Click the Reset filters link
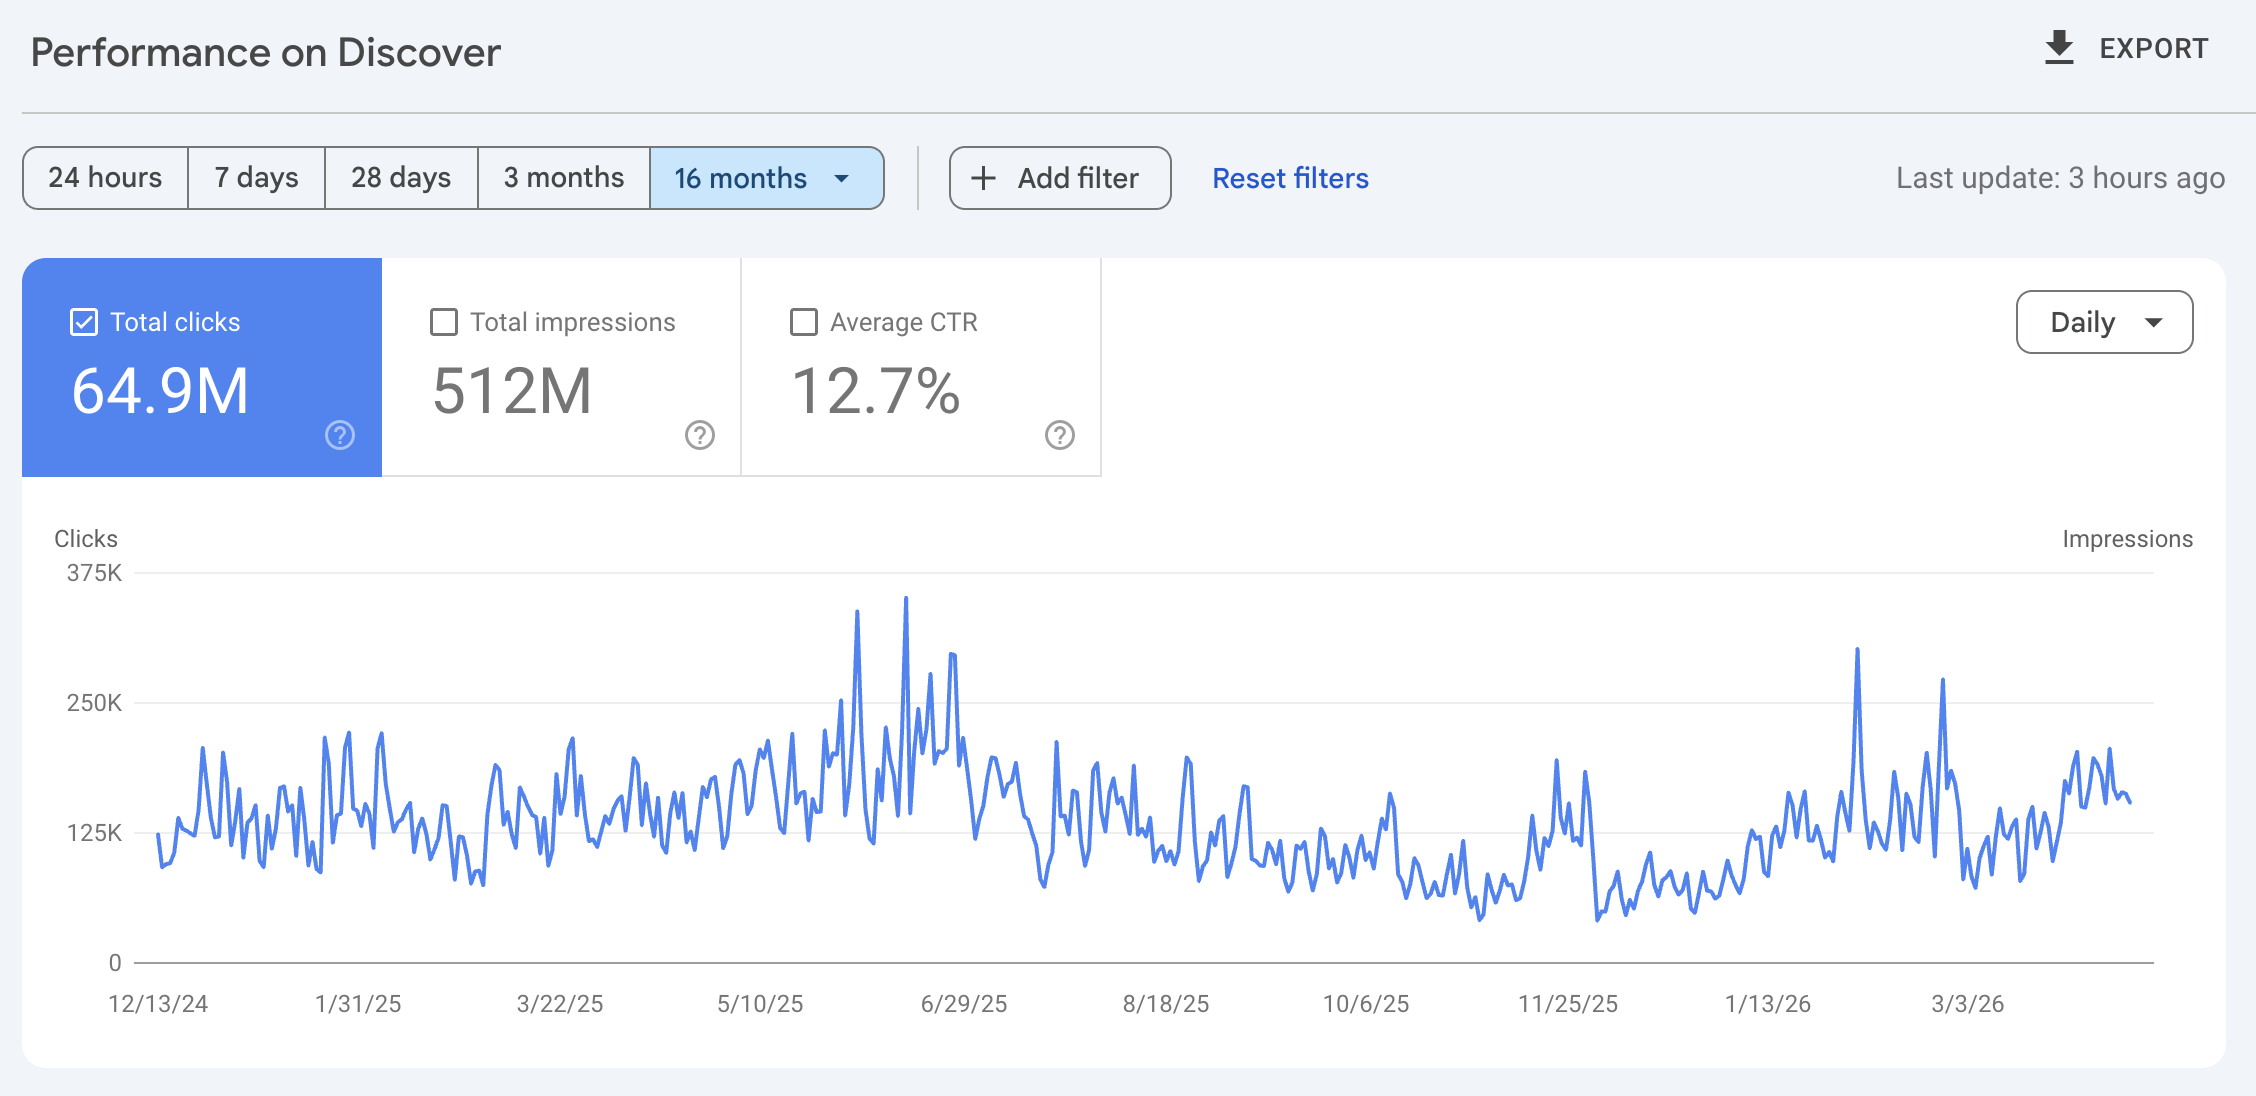Image resolution: width=2256 pixels, height=1096 pixels. [x=1290, y=178]
